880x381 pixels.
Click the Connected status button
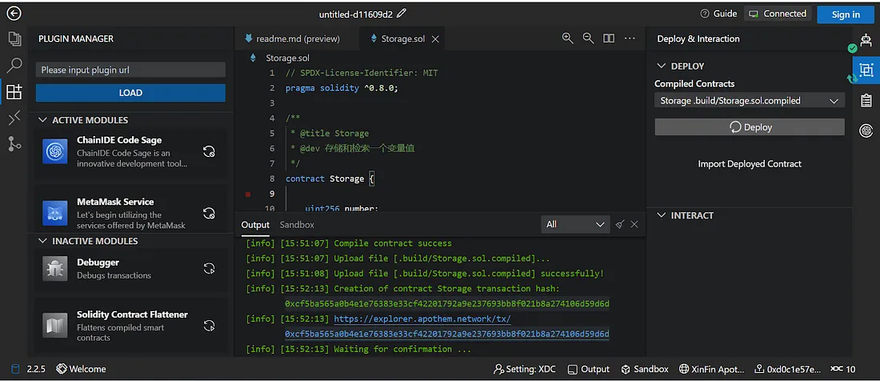[x=777, y=13]
